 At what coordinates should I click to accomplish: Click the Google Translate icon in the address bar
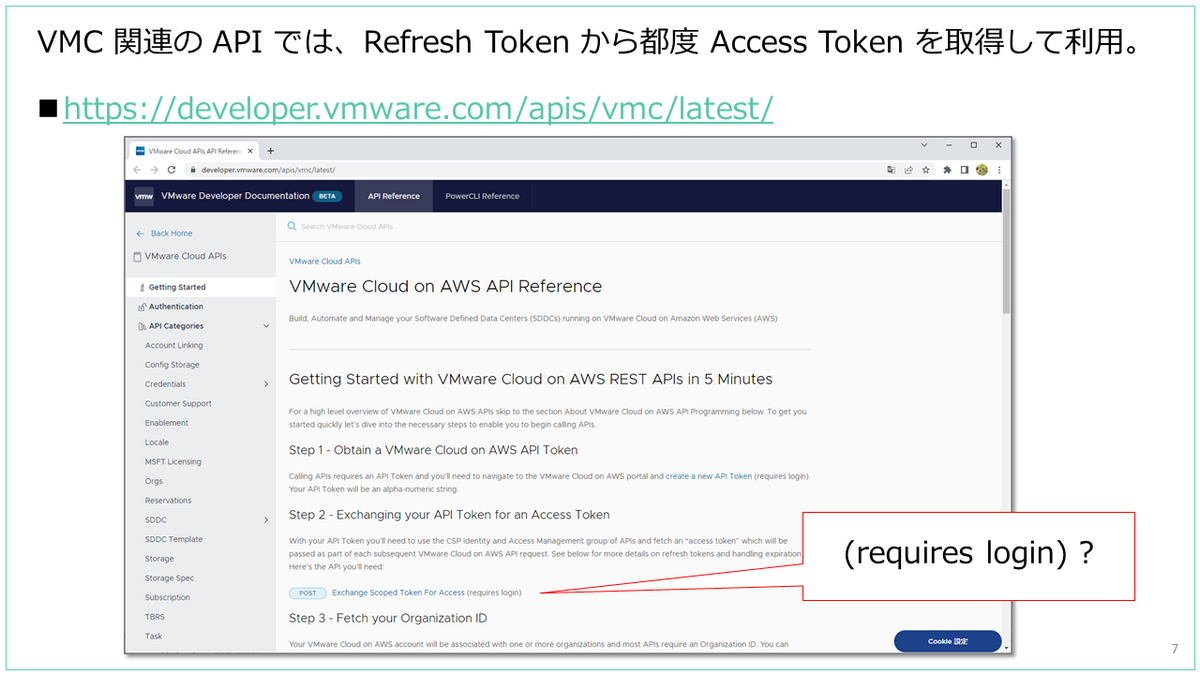[x=892, y=170]
